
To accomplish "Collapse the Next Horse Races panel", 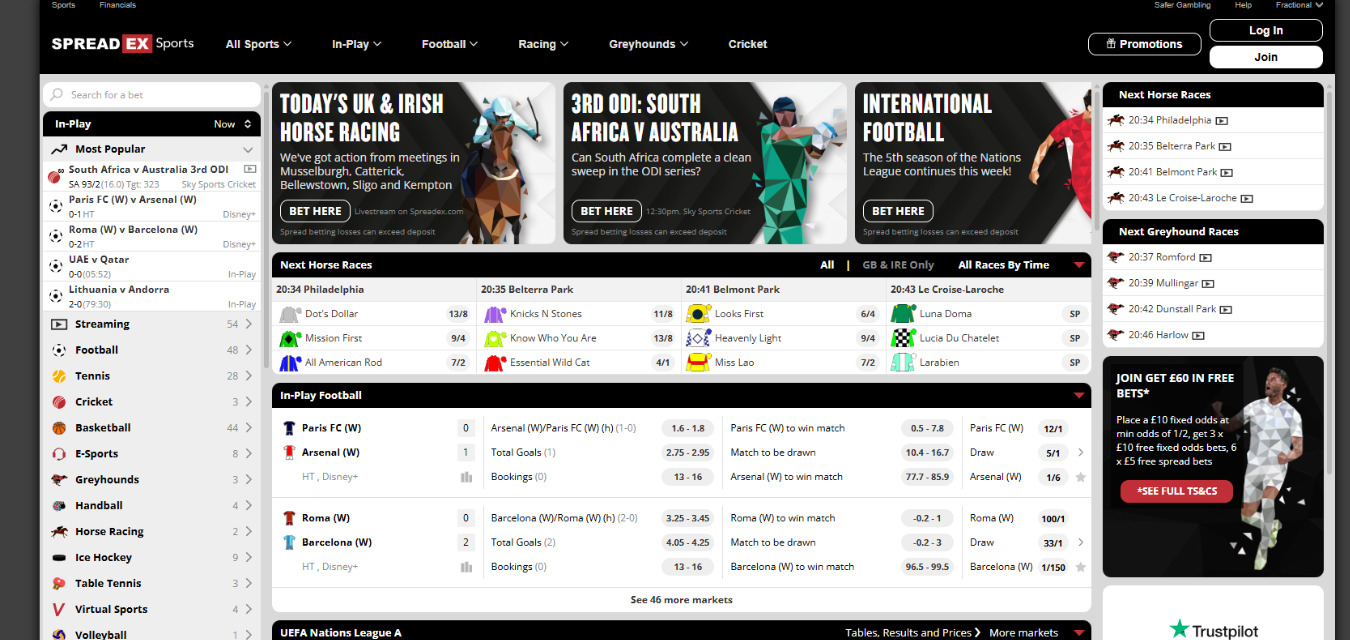I will 1079,265.
